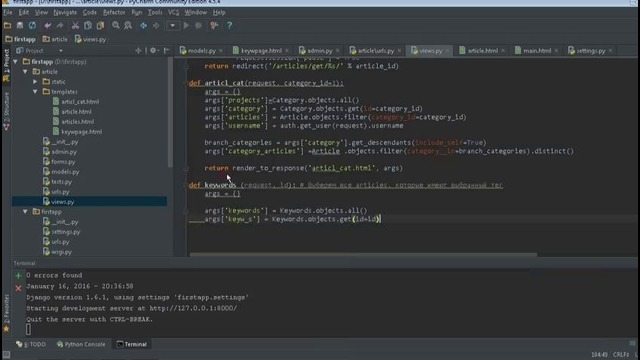Viewport: 640px width, 360px height.
Task: Click the Forward navigation arrow icon
Action: 156,26
